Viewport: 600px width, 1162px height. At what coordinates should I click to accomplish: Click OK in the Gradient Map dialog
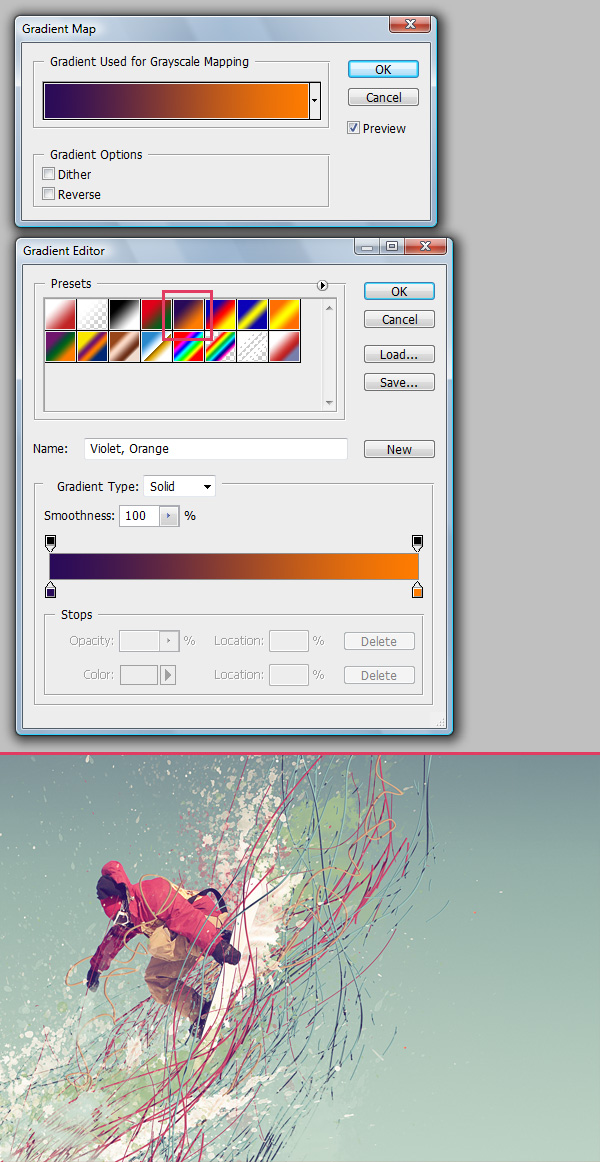pyautogui.click(x=383, y=69)
